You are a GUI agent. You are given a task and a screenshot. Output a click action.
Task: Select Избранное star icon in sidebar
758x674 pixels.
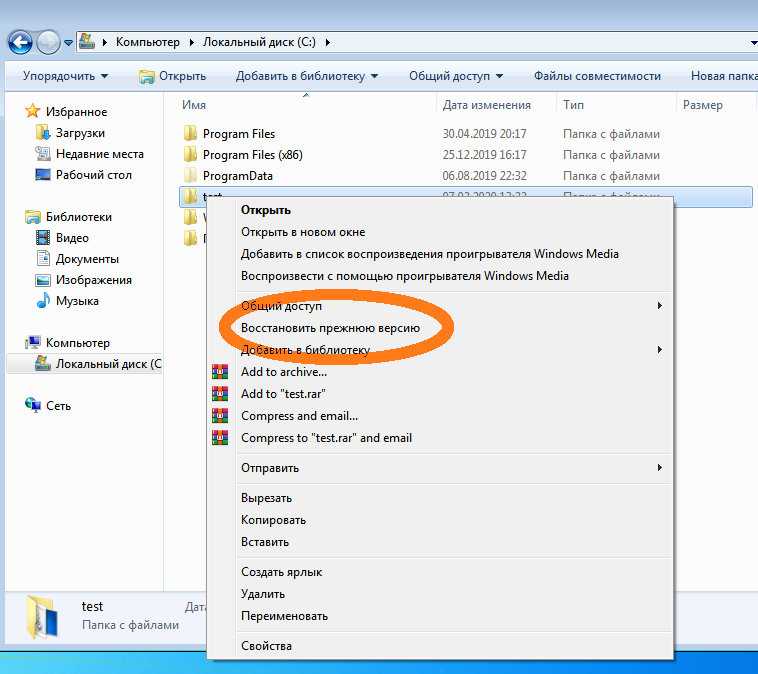tap(32, 111)
